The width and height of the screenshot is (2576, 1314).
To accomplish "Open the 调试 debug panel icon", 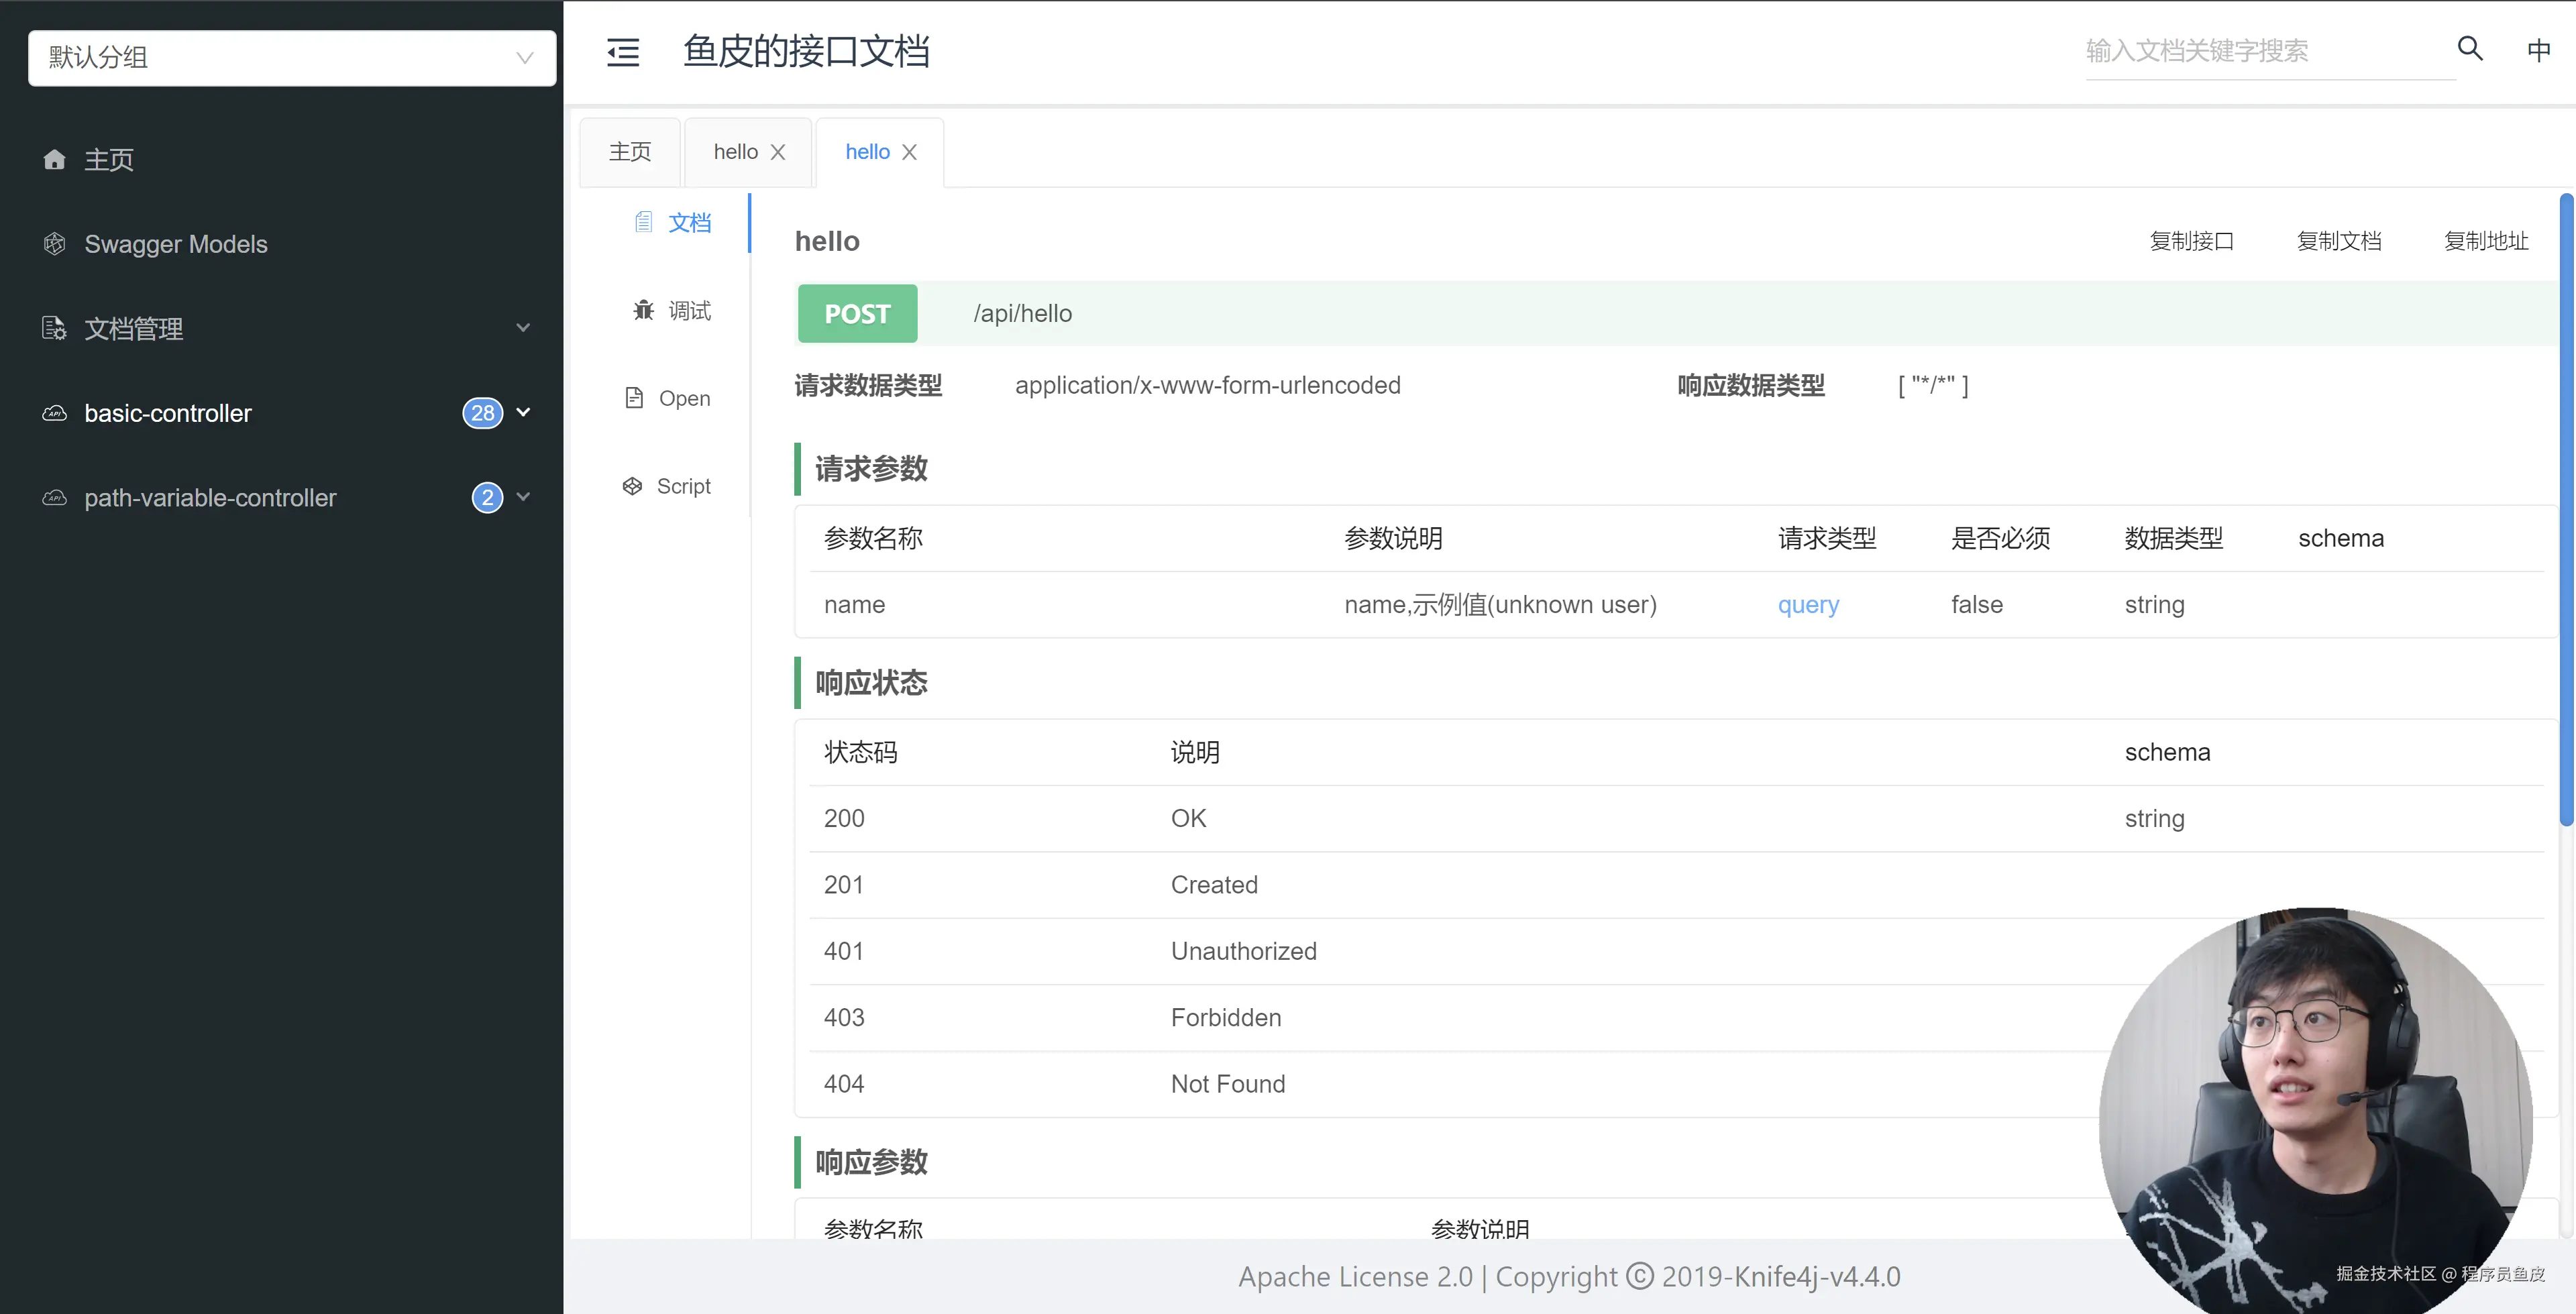I will coord(644,310).
